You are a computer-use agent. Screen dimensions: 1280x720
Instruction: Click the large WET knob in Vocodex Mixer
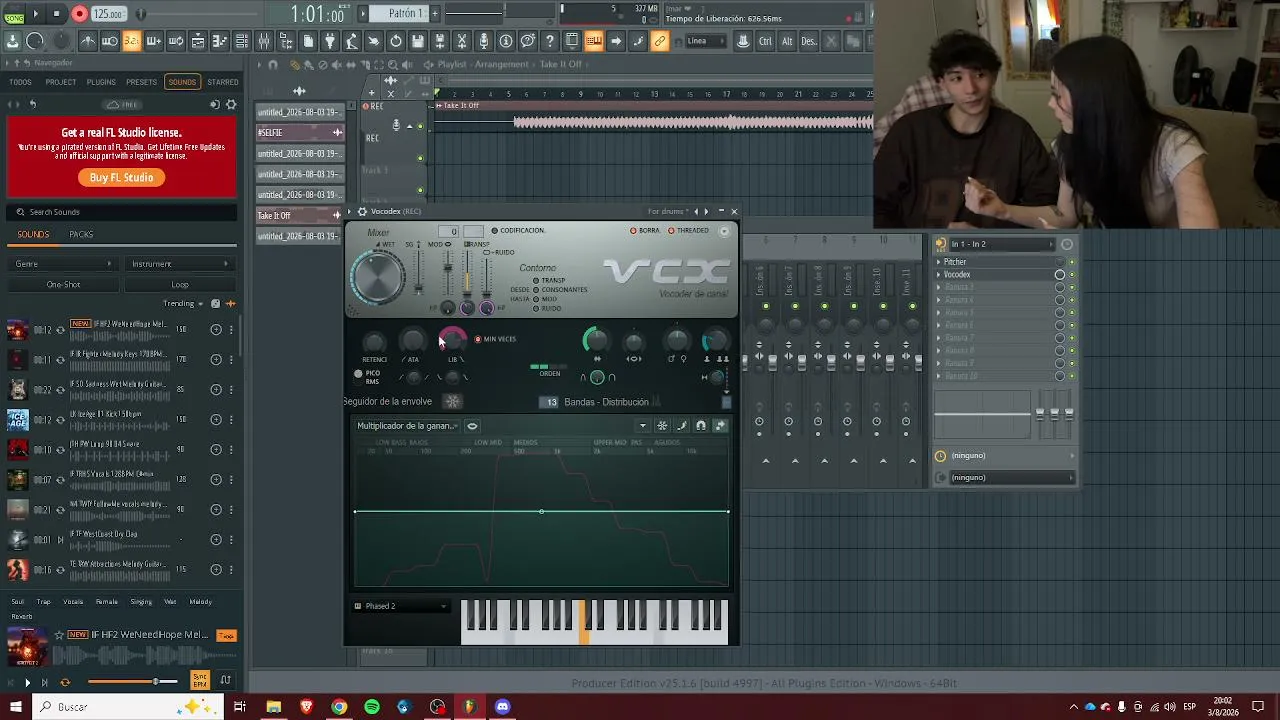pyautogui.click(x=378, y=276)
